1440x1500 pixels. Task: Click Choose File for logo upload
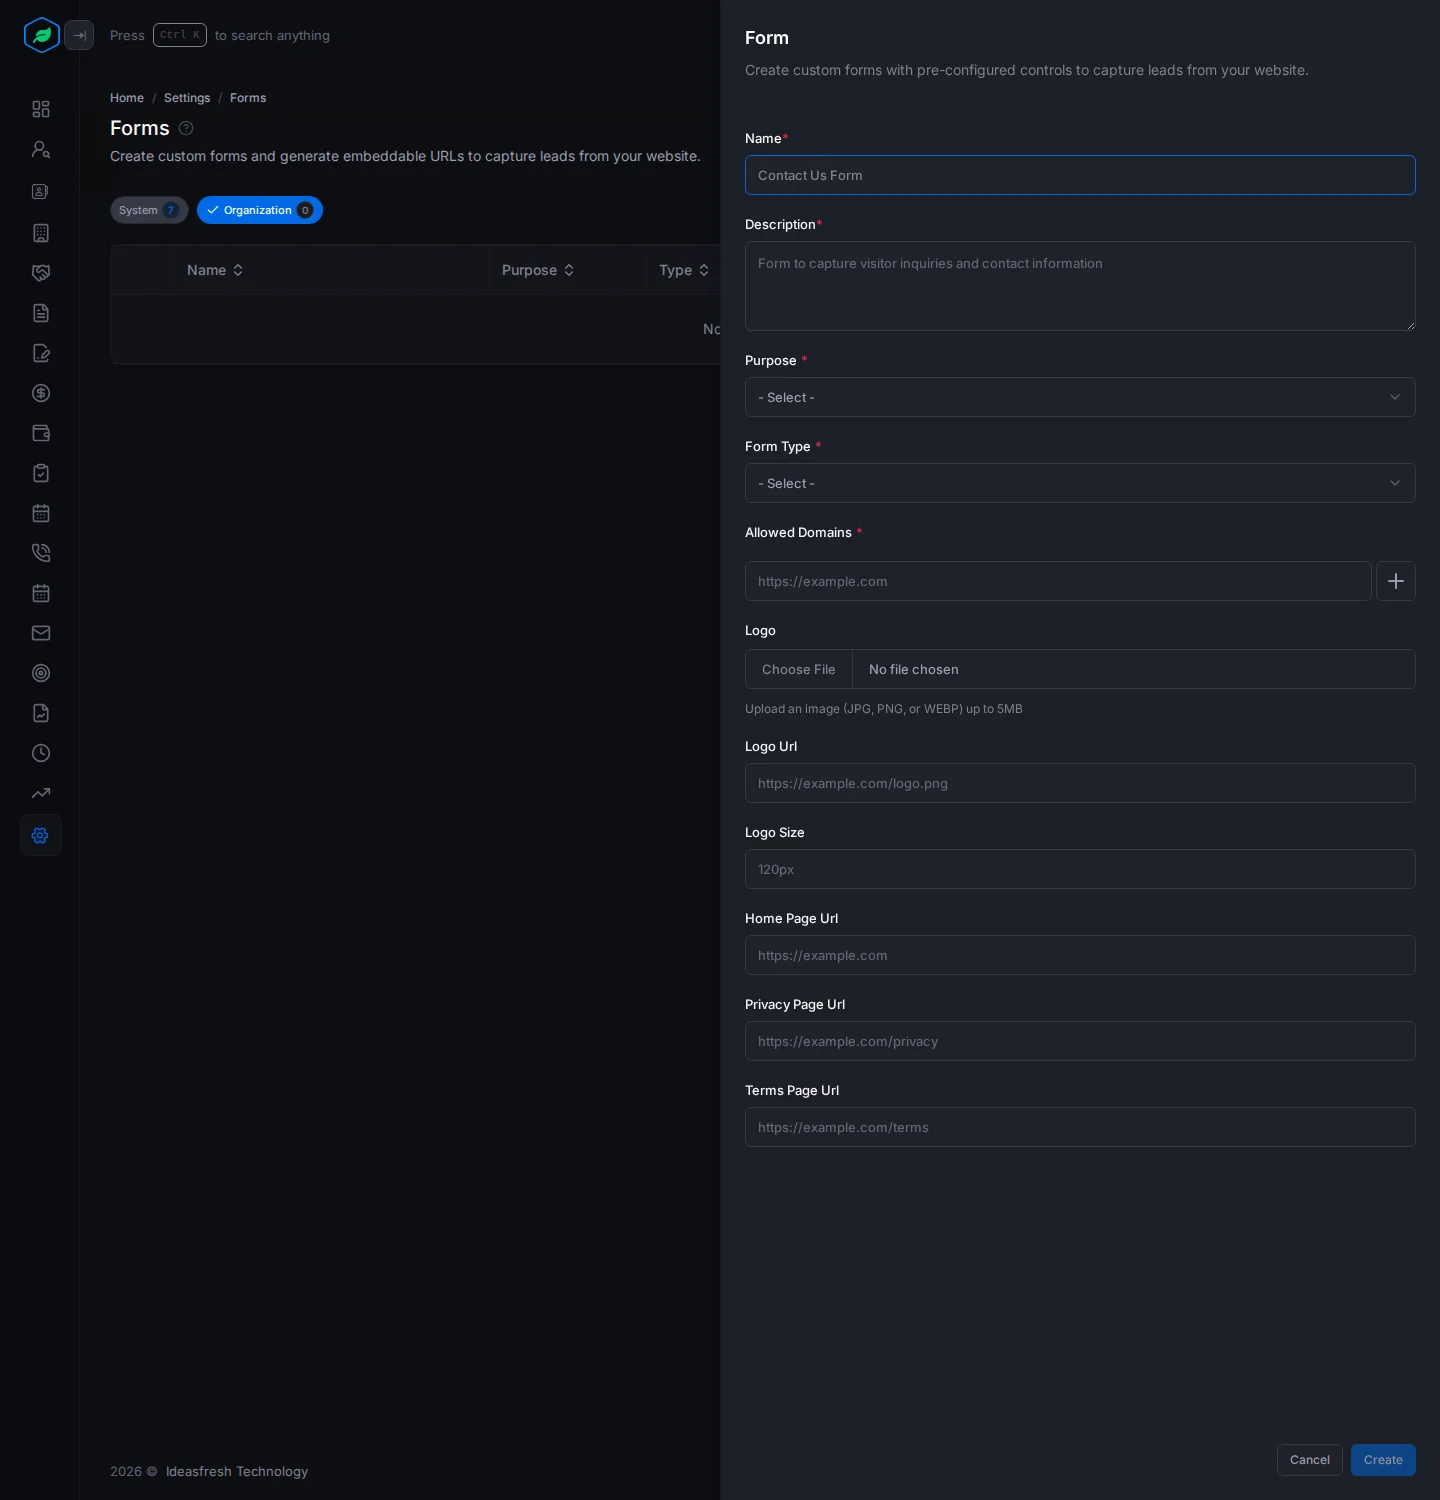pyautogui.click(x=799, y=669)
